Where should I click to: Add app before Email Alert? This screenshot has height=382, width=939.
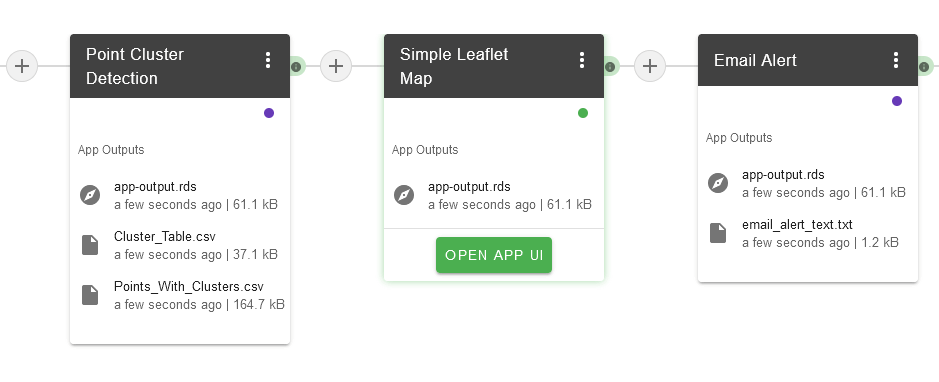[x=650, y=65]
